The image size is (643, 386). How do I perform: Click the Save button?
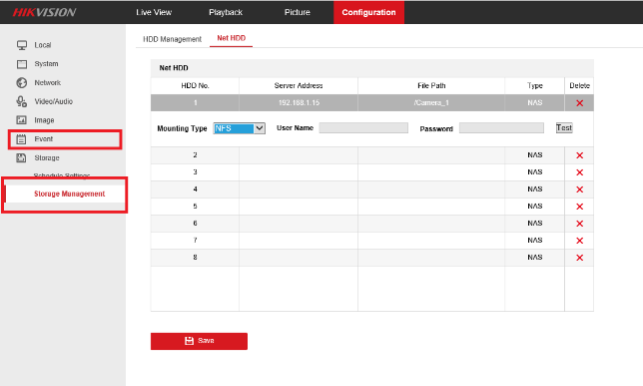tap(199, 341)
